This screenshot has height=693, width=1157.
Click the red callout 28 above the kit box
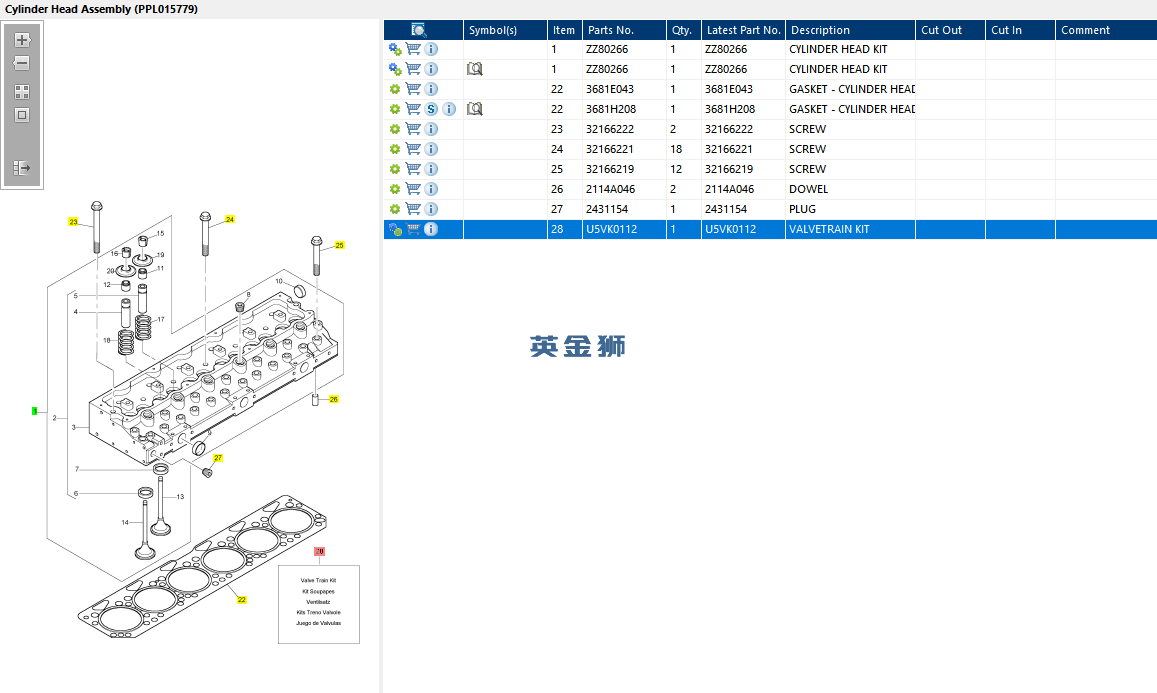click(320, 551)
